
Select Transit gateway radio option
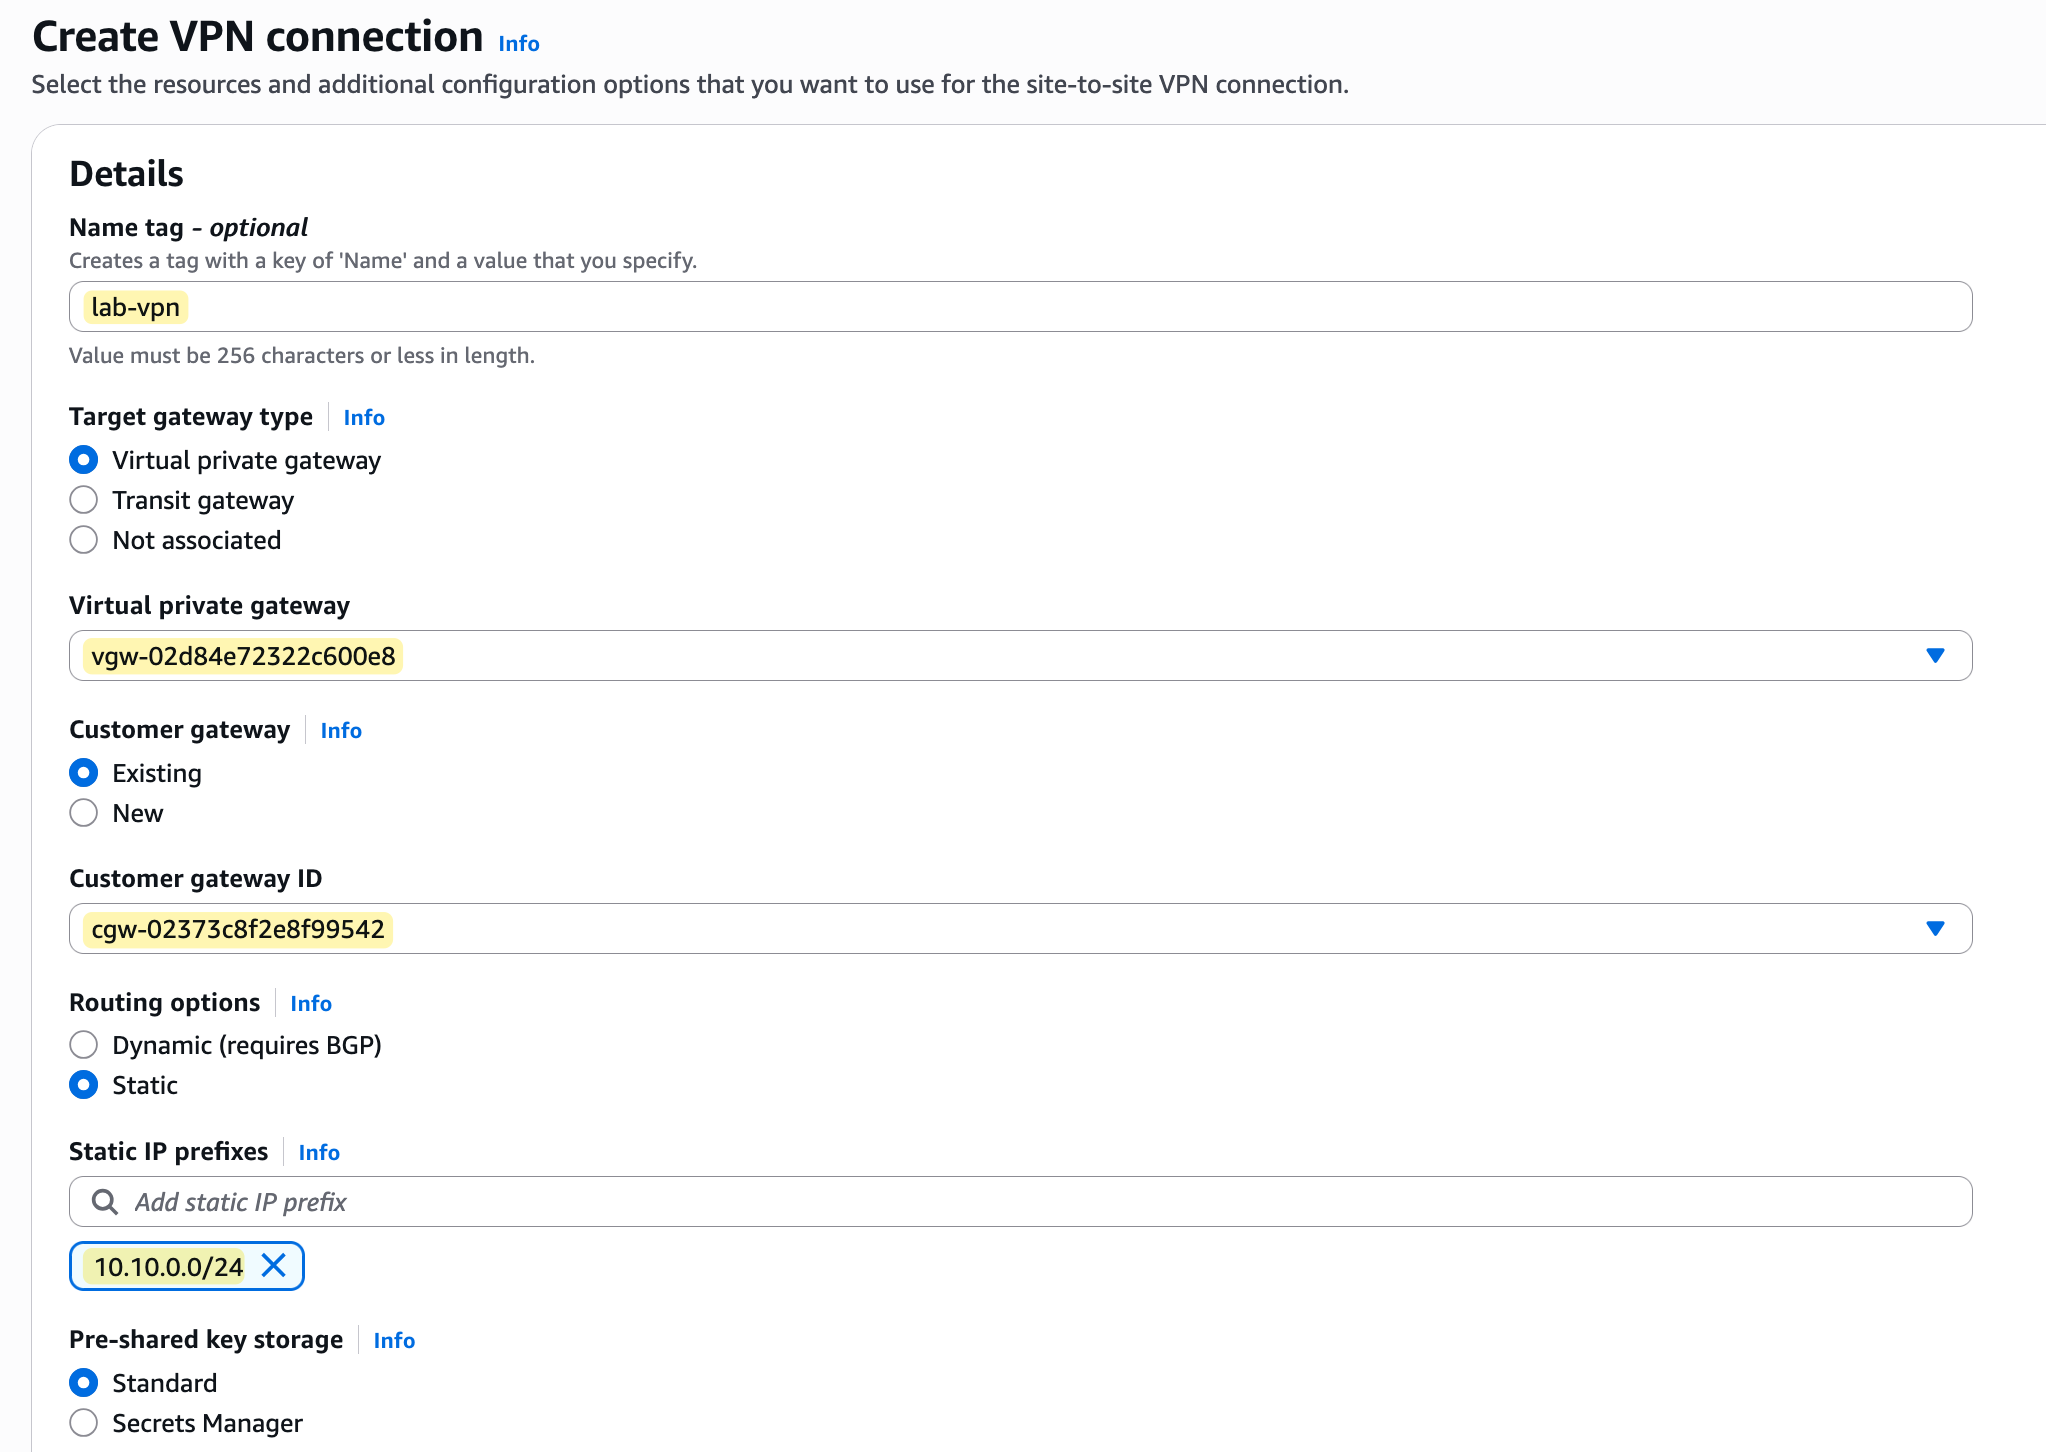tap(84, 500)
